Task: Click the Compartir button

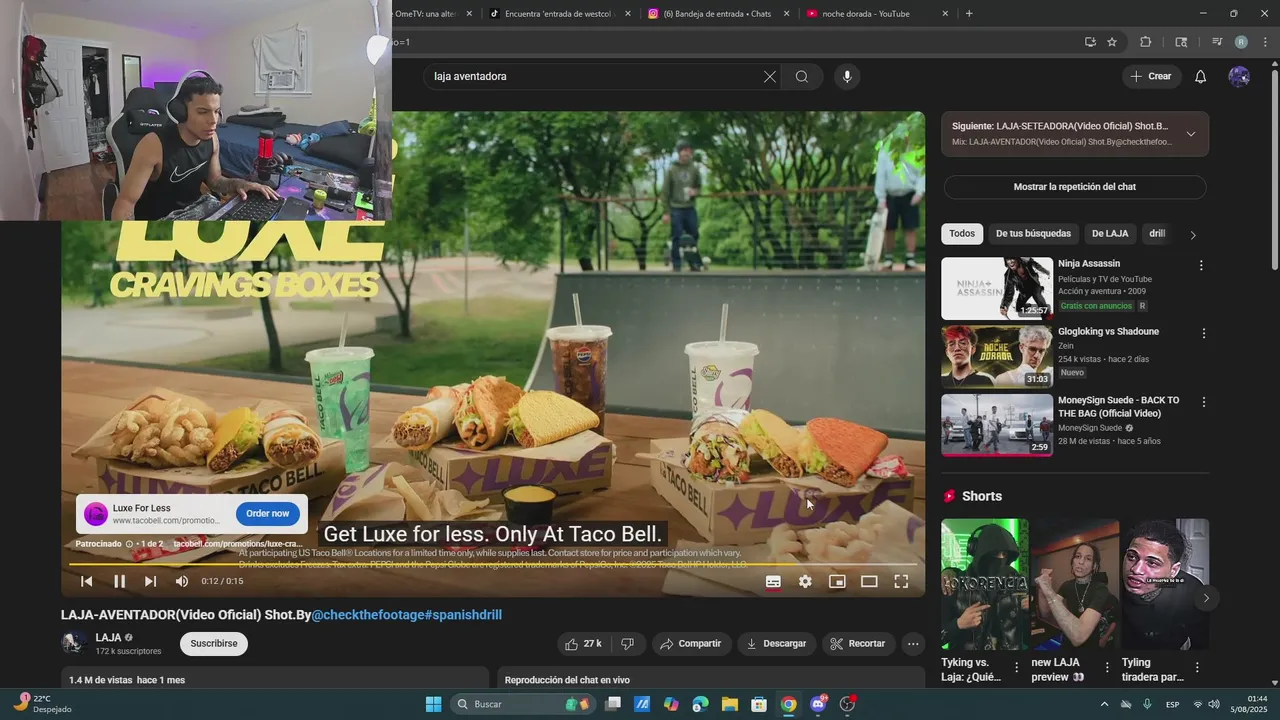Action: pos(691,644)
